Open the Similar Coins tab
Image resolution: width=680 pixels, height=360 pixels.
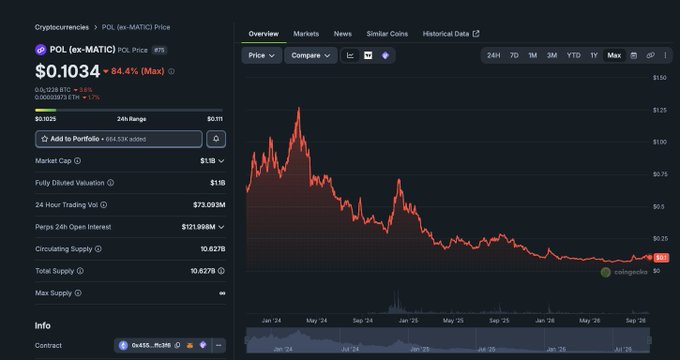387,33
